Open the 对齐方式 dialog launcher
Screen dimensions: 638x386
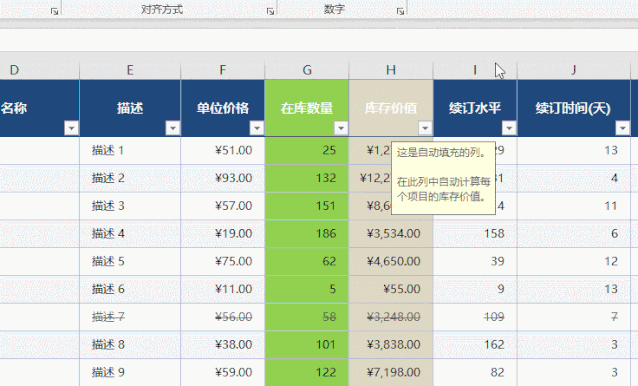(270, 11)
